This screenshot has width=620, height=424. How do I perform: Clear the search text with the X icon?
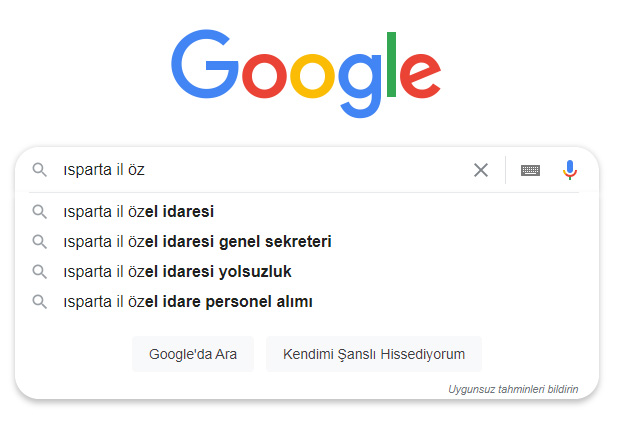[481, 170]
